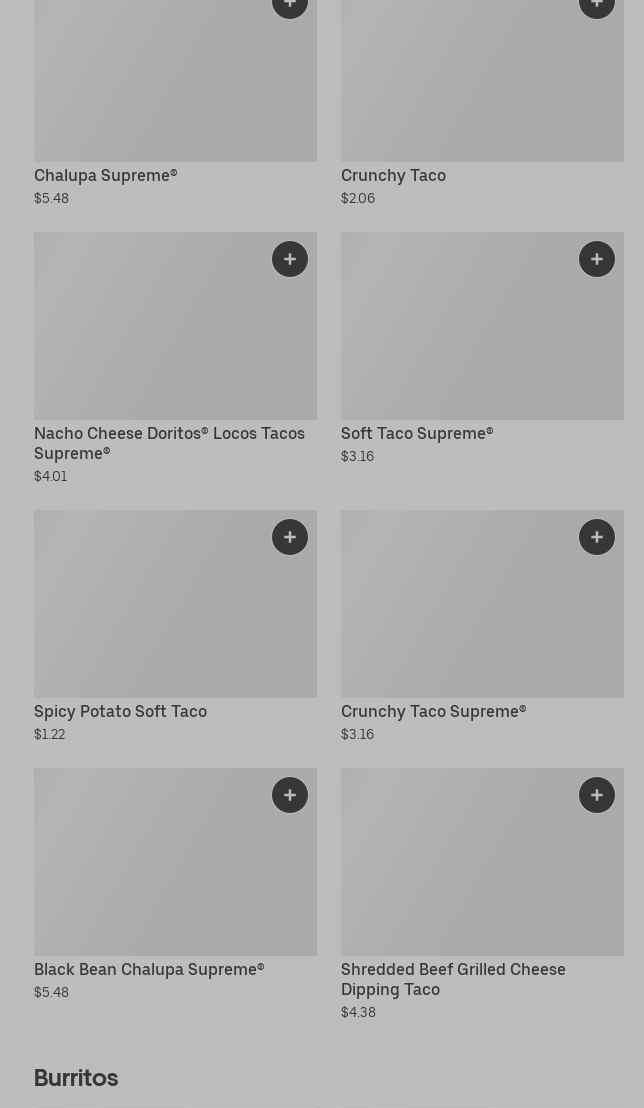View Soft Taco Supreme image
This screenshot has width=644, height=1108.
[482, 326]
